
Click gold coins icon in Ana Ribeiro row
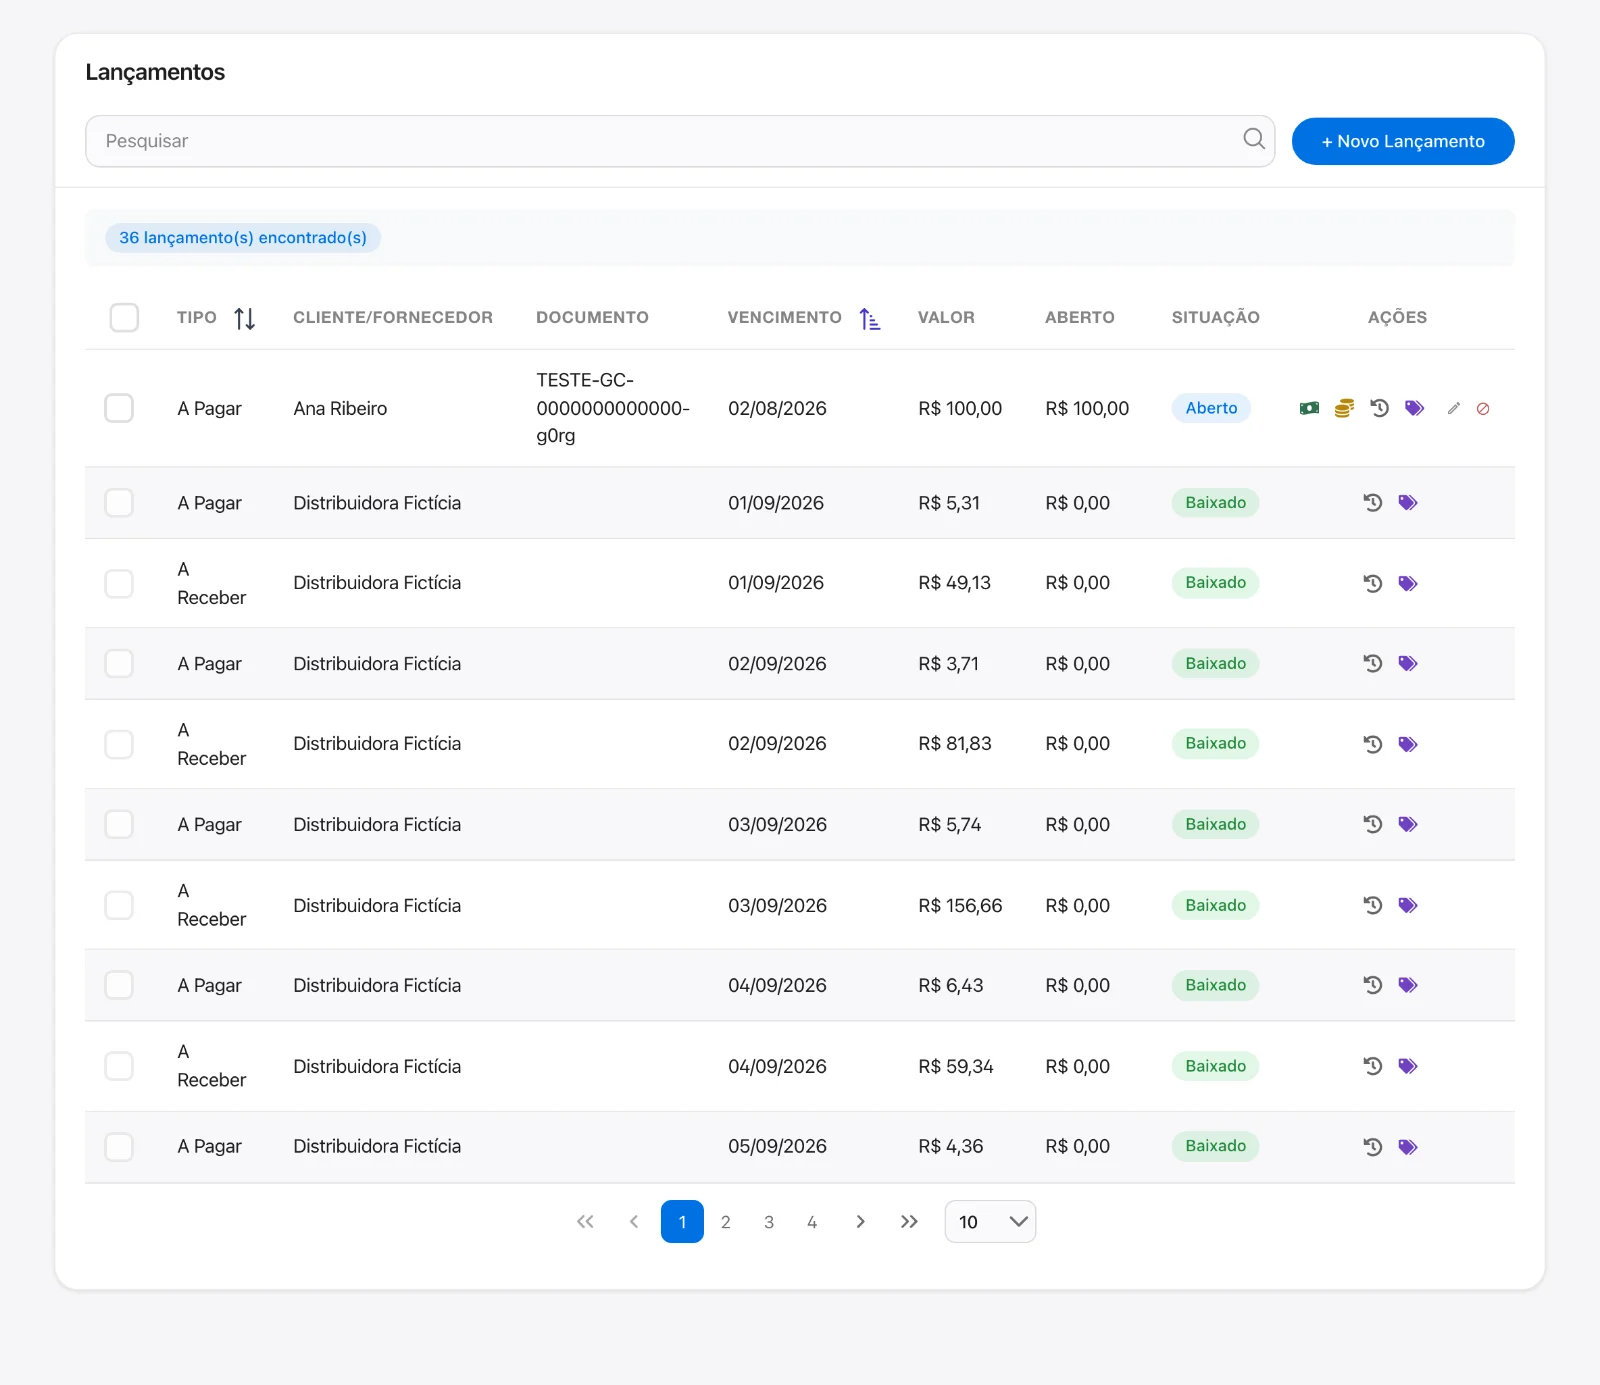point(1344,408)
